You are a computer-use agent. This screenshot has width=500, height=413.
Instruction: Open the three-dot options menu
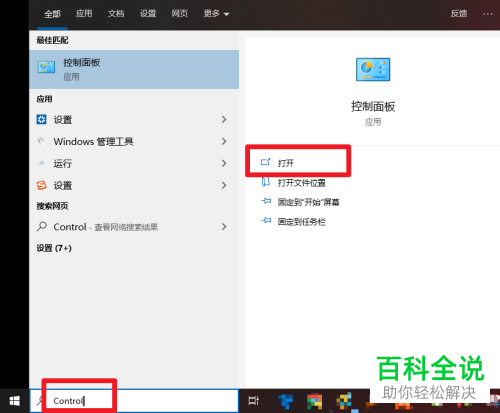(487, 14)
